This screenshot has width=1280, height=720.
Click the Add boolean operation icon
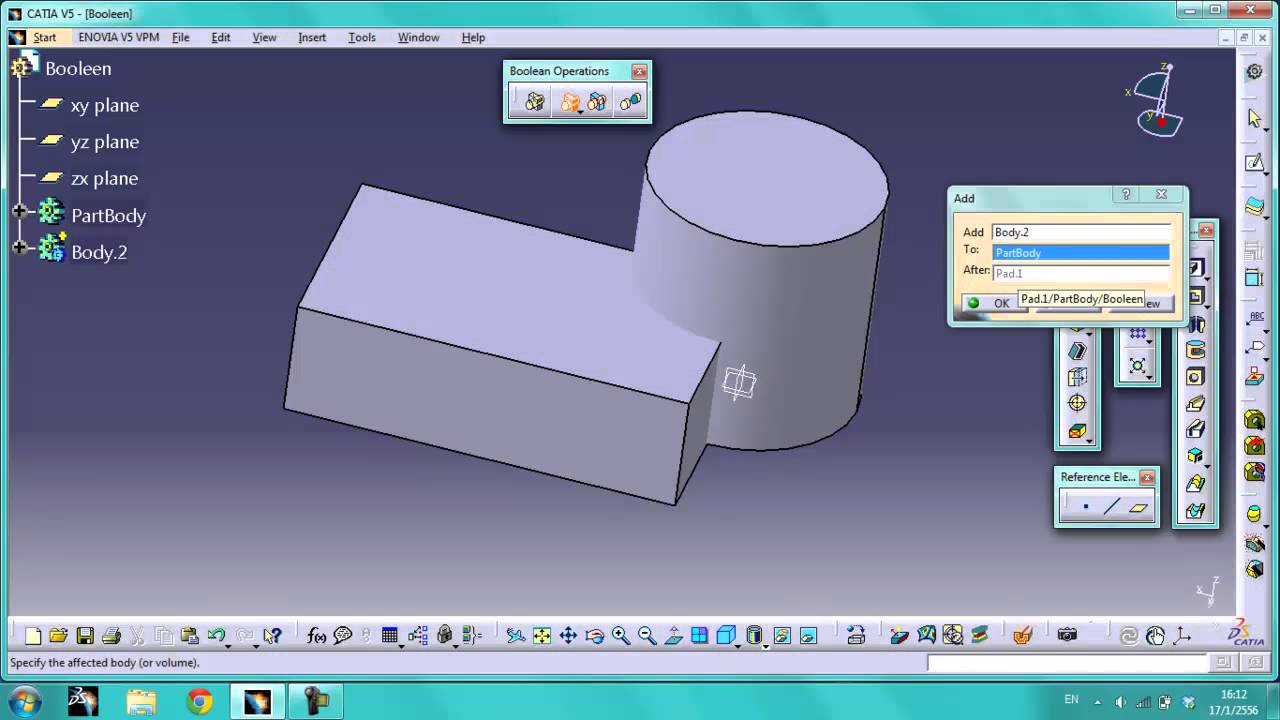point(569,102)
